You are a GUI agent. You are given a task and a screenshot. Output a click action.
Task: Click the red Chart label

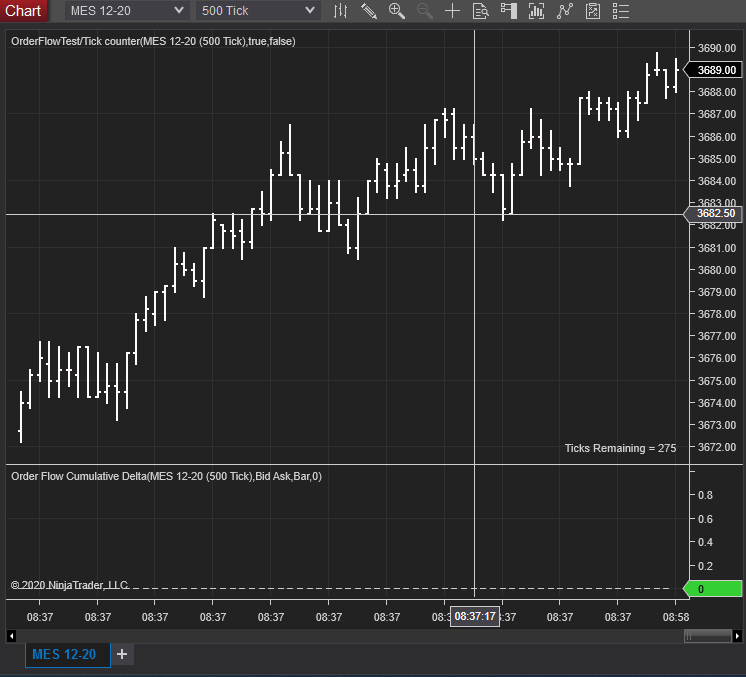[x=23, y=10]
